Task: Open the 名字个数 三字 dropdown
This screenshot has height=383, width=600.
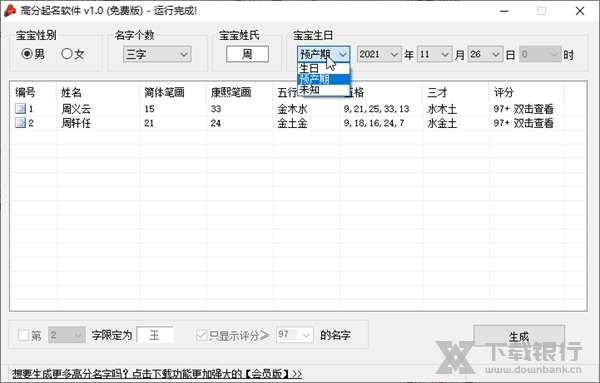Action: click(x=157, y=54)
